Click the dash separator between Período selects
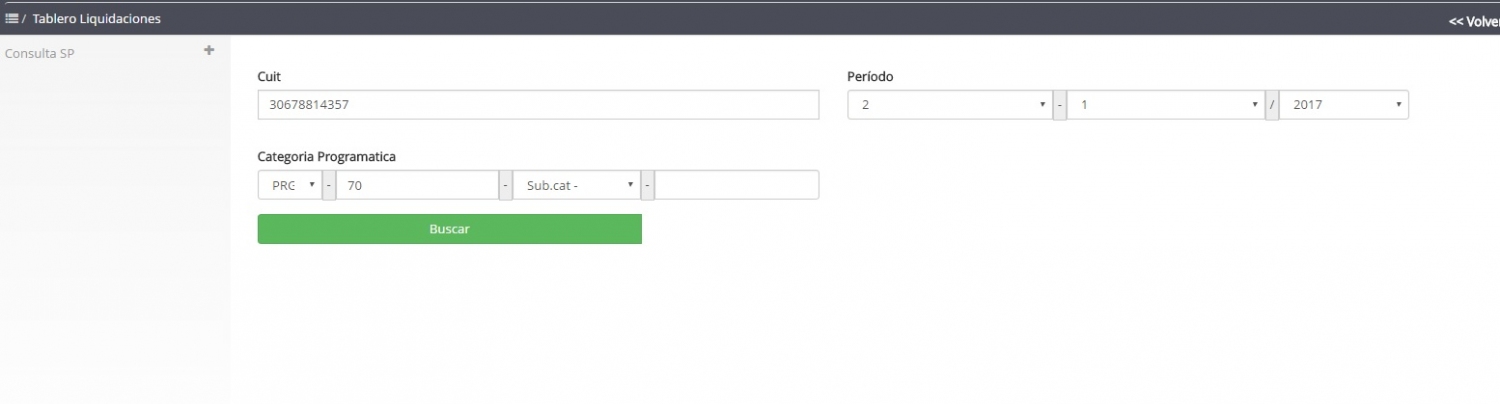The height and width of the screenshot is (404, 1500). point(1060,105)
